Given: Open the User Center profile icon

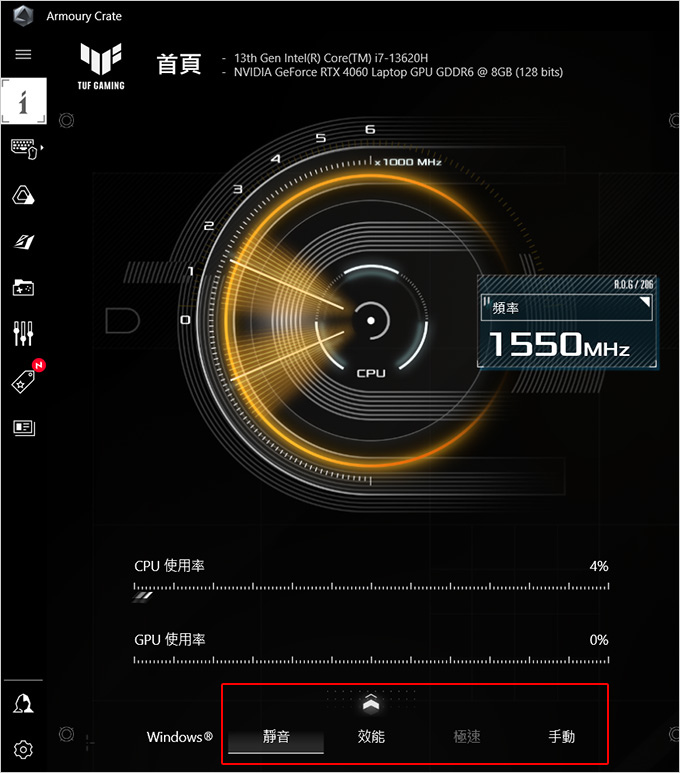Looking at the screenshot, I should pos(23,703).
